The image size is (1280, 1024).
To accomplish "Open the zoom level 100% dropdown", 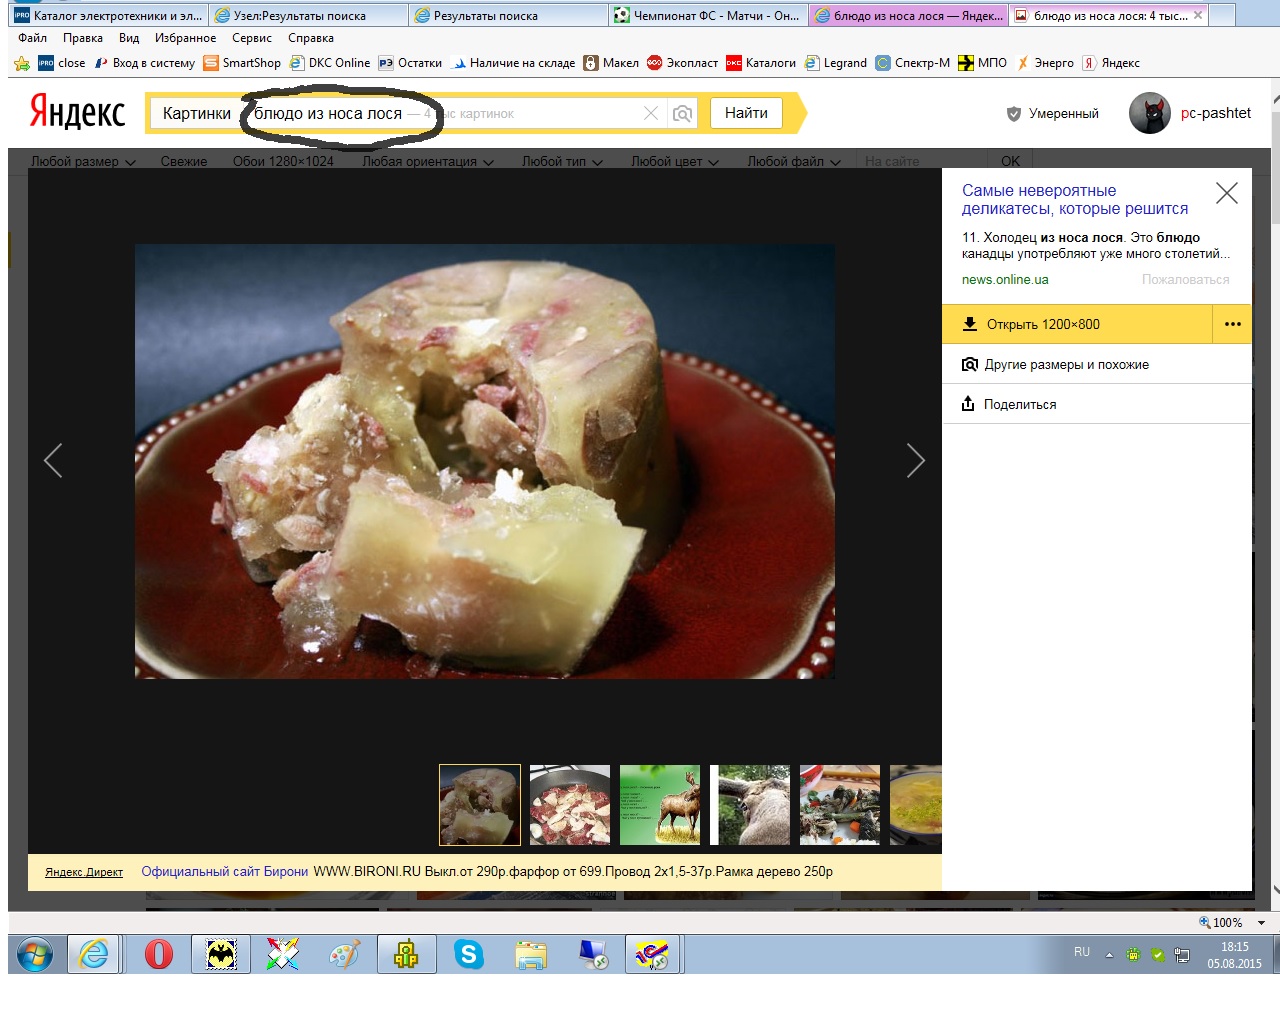I will [x=1260, y=923].
